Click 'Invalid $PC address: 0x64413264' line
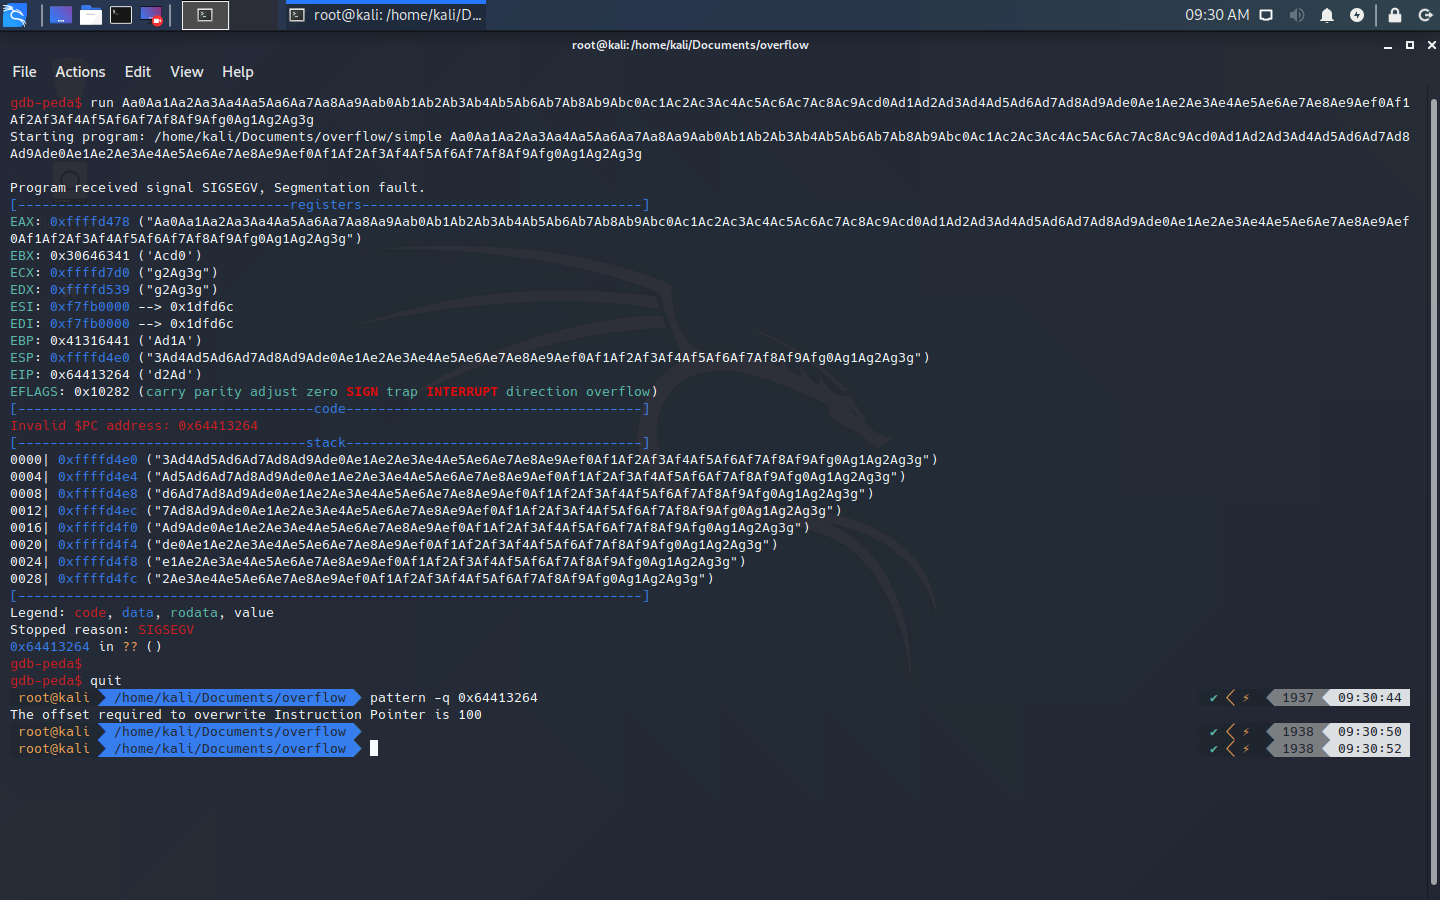 coord(134,426)
